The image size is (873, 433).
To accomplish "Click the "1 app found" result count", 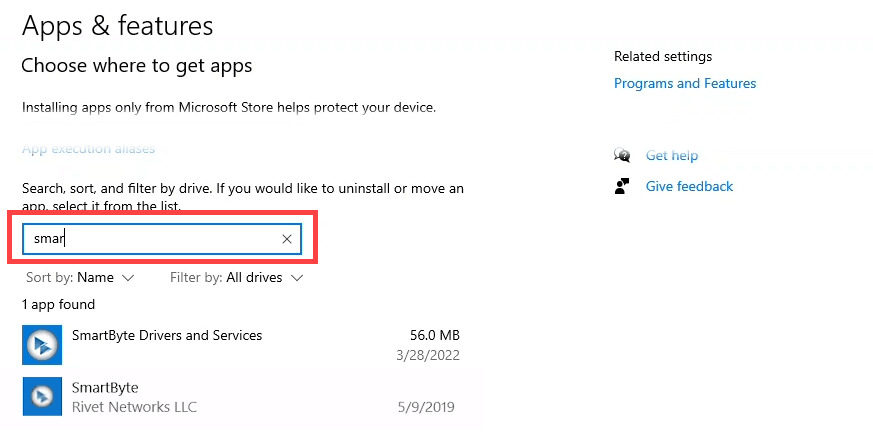I will 59,304.
